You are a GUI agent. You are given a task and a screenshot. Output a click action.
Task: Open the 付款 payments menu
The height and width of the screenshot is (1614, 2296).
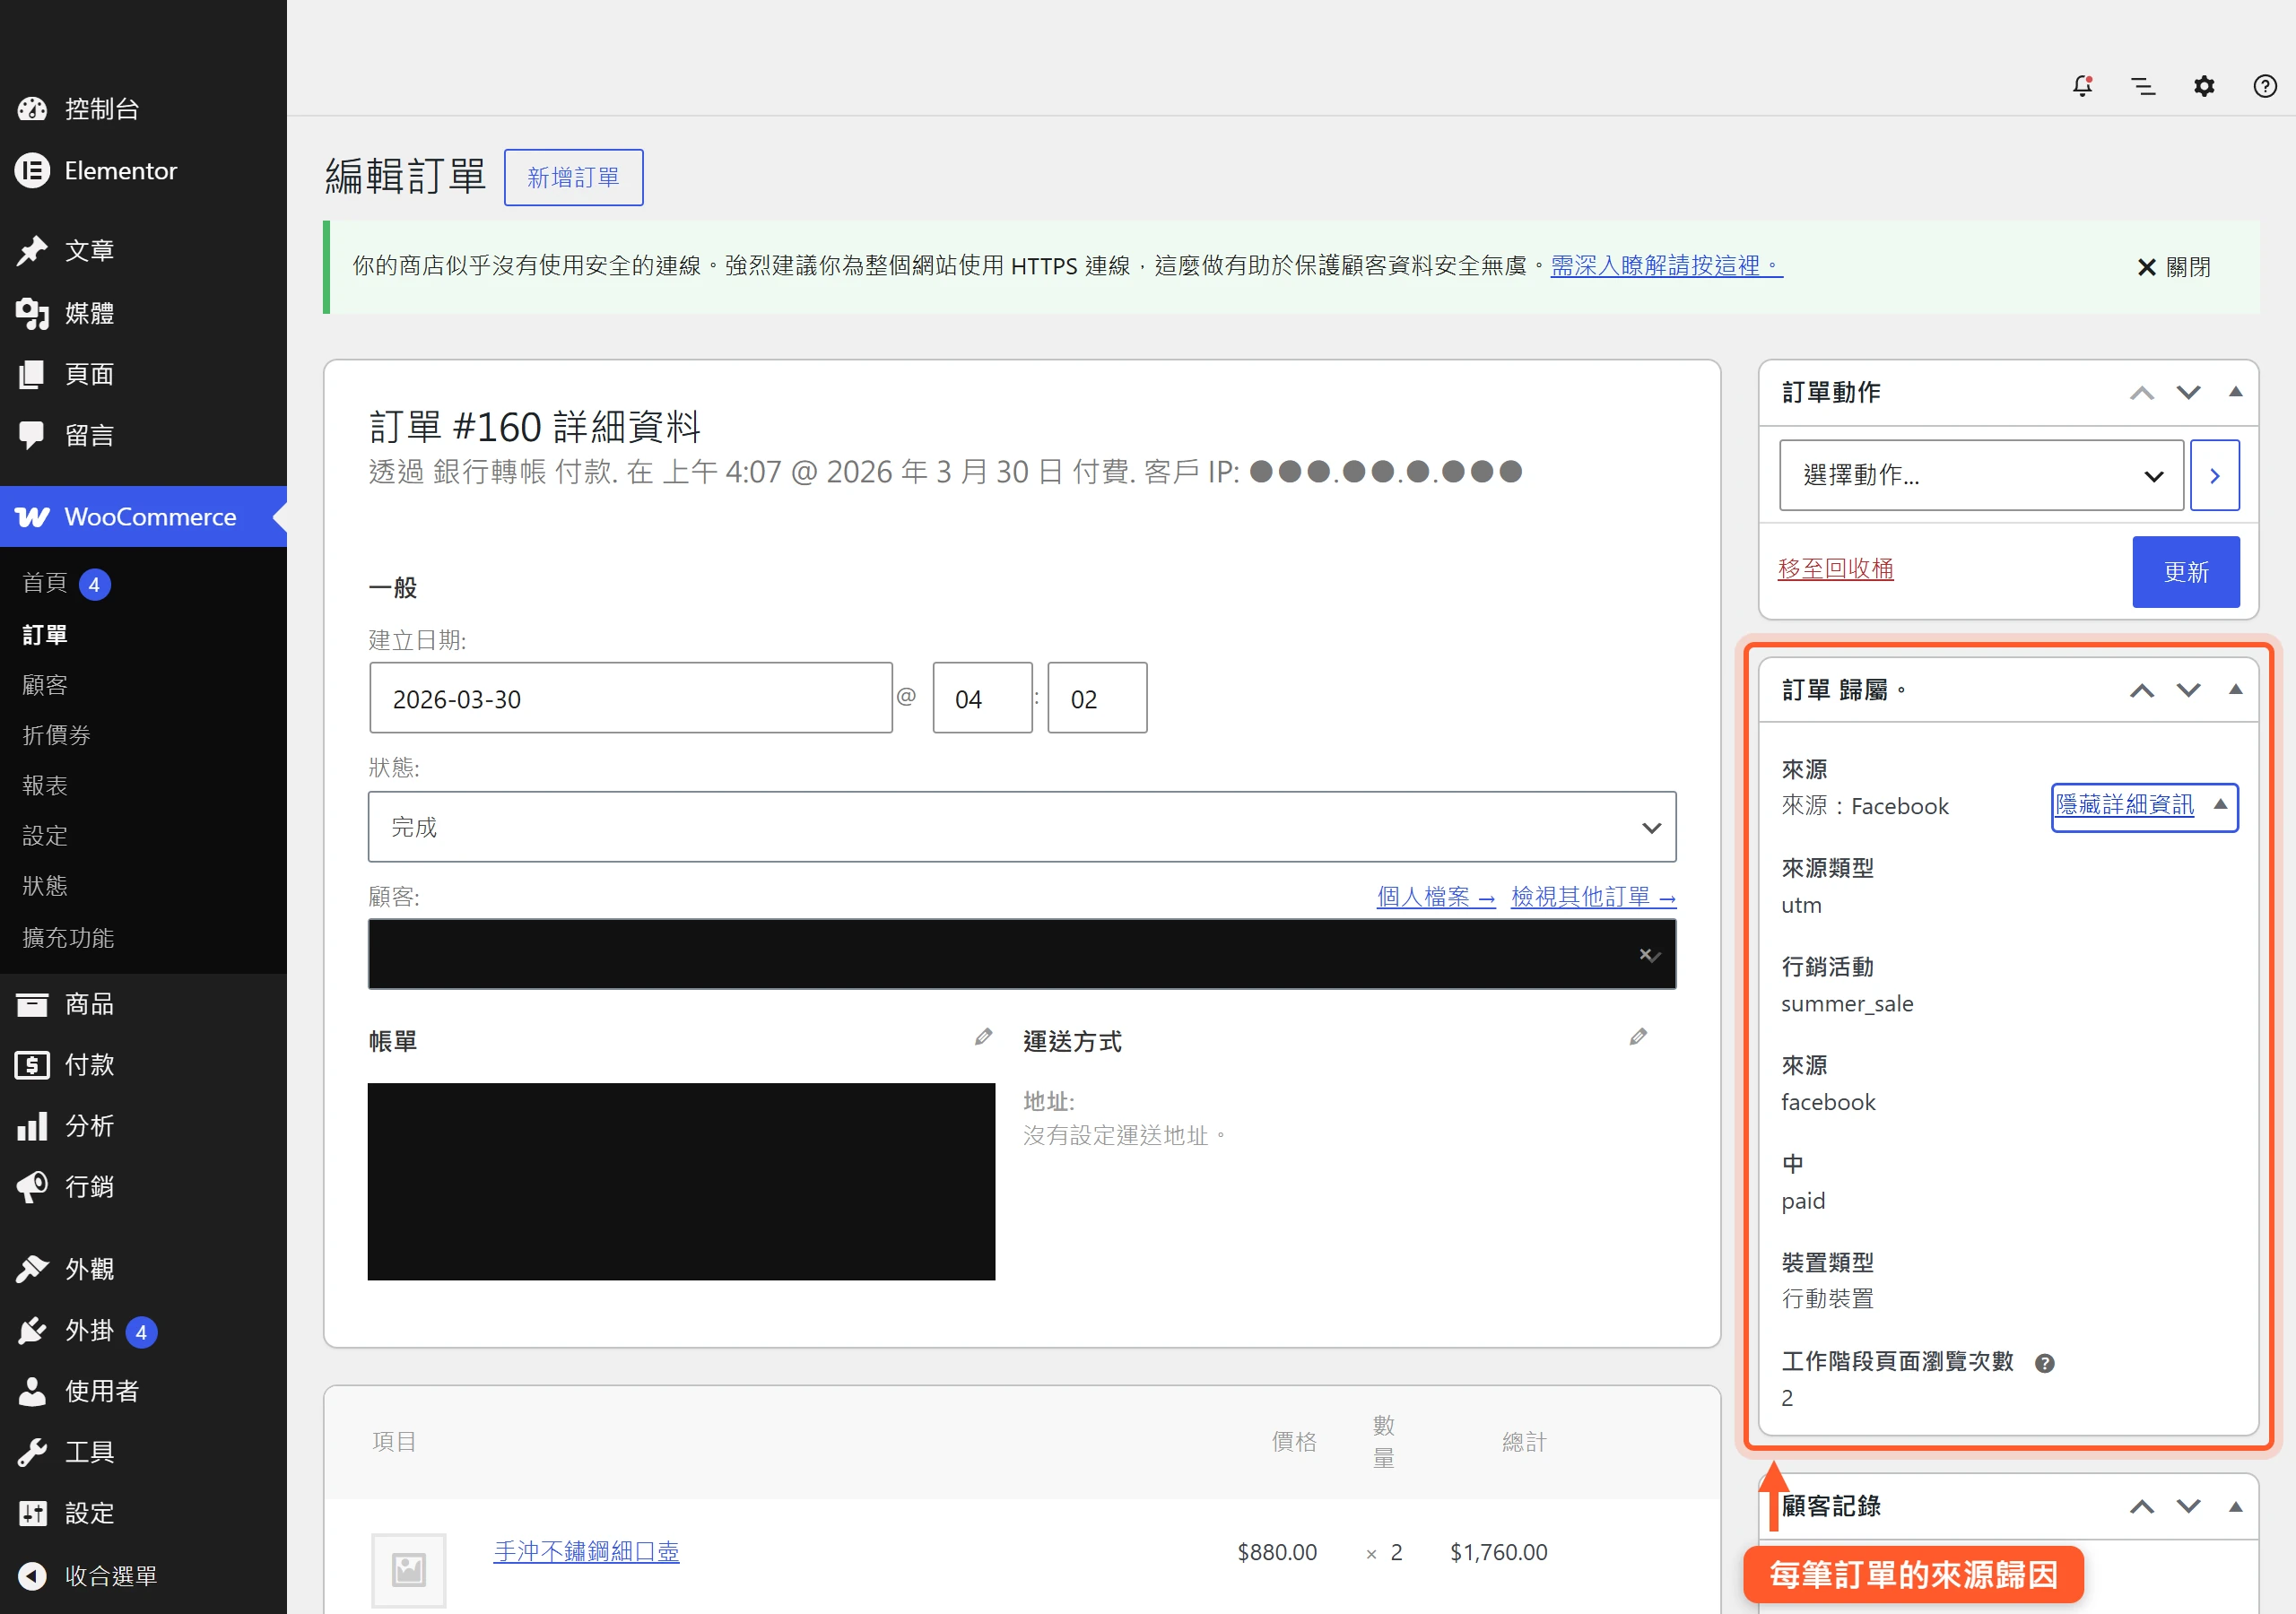point(66,1065)
